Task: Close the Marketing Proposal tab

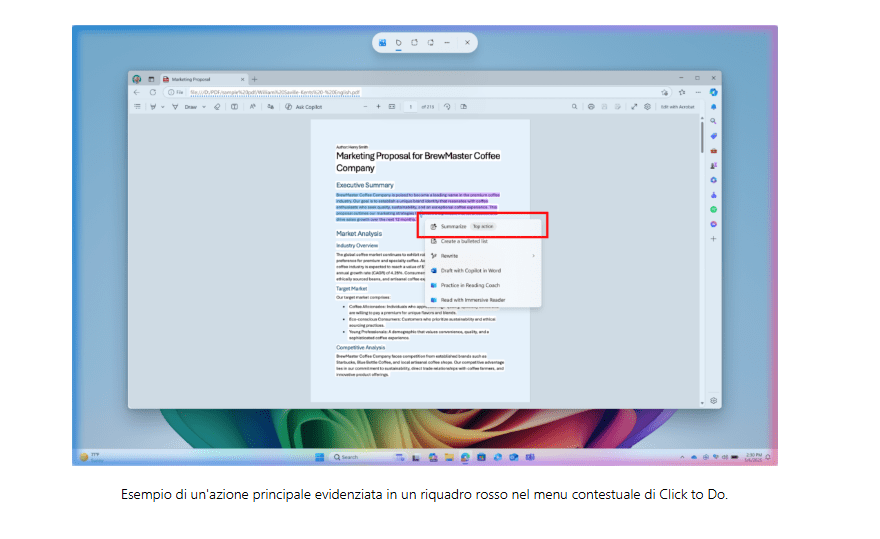Action: click(242, 79)
